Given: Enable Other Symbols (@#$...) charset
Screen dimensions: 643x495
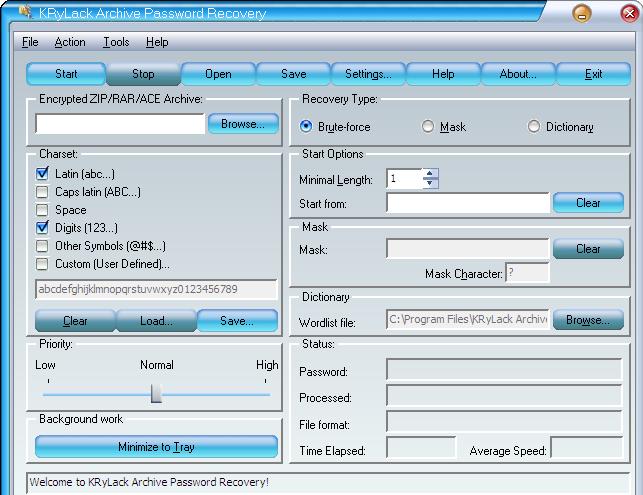Looking at the screenshot, I should tap(42, 246).
